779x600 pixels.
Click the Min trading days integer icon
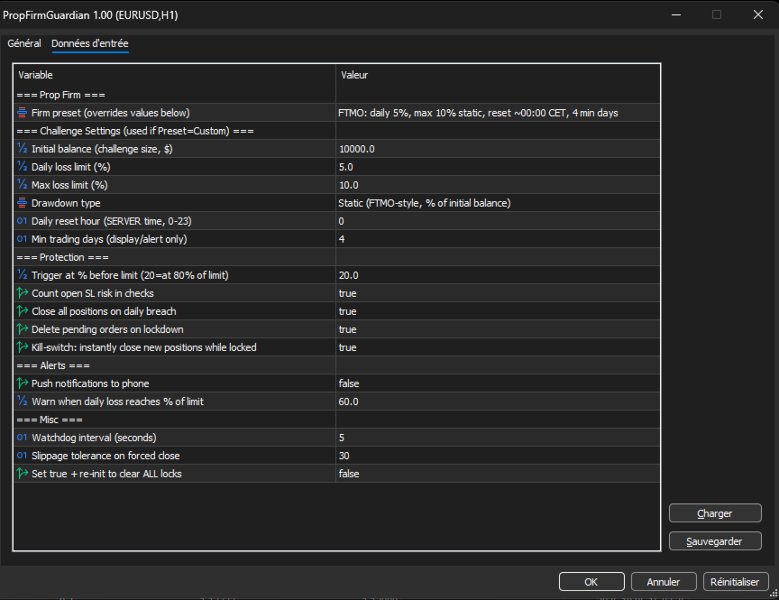(x=22, y=239)
